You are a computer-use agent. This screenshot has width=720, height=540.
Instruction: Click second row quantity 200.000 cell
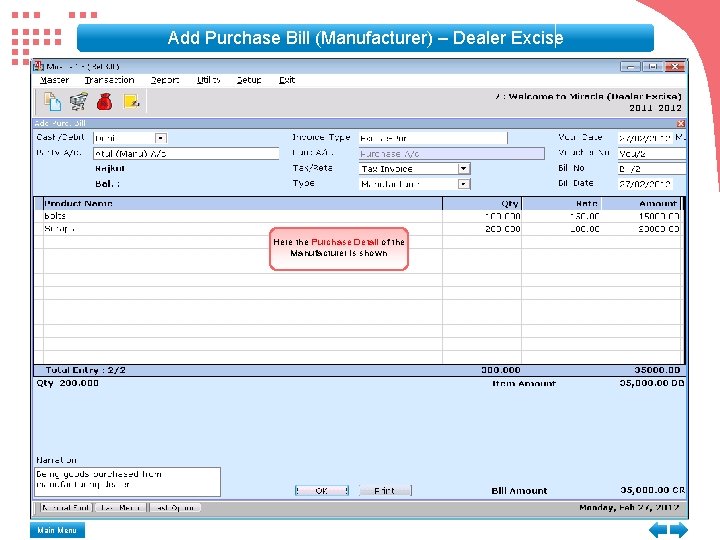click(x=482, y=229)
